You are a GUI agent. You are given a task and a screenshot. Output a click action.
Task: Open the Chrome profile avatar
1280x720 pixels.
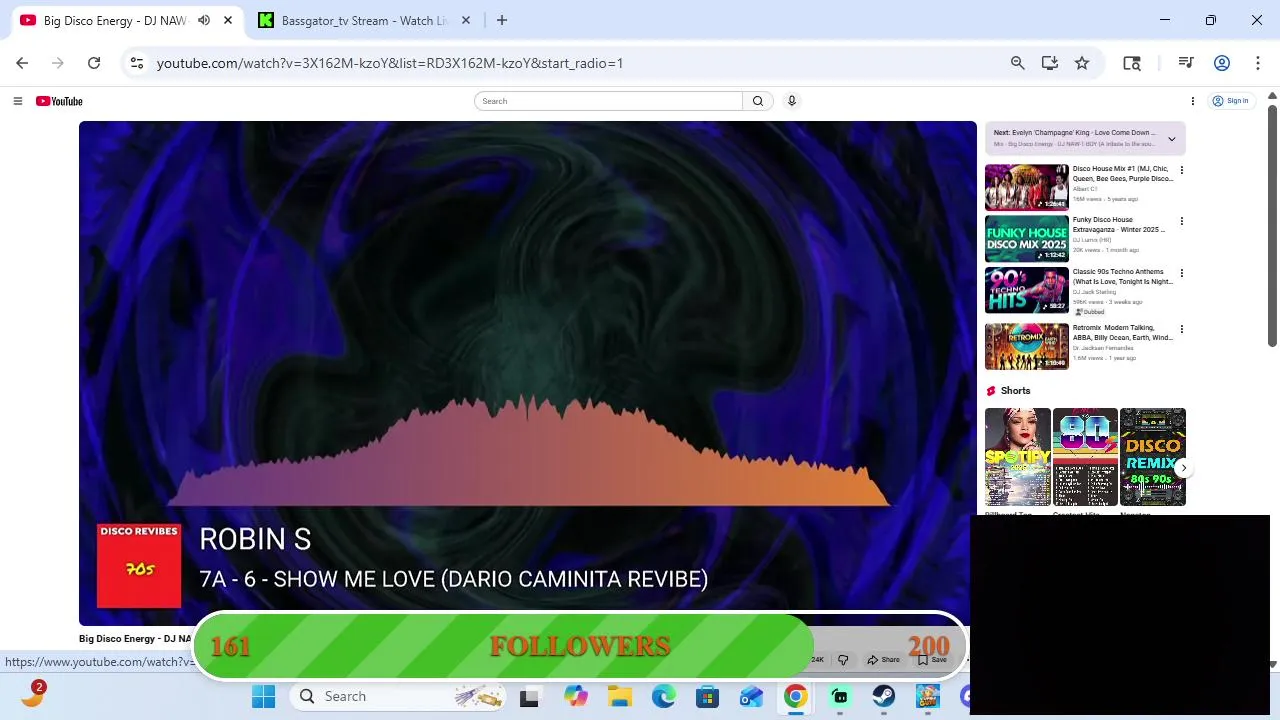point(1221,63)
